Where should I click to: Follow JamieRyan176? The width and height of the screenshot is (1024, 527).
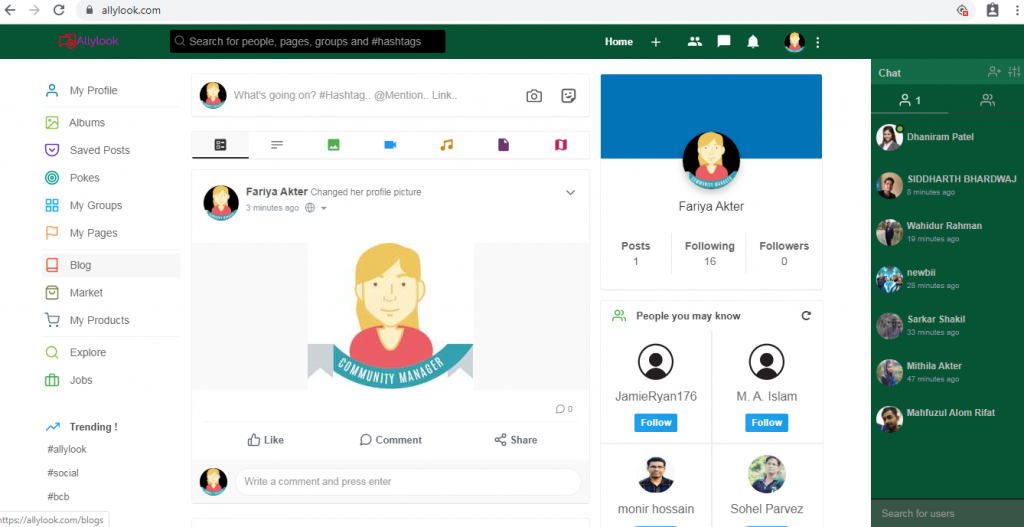[655, 422]
